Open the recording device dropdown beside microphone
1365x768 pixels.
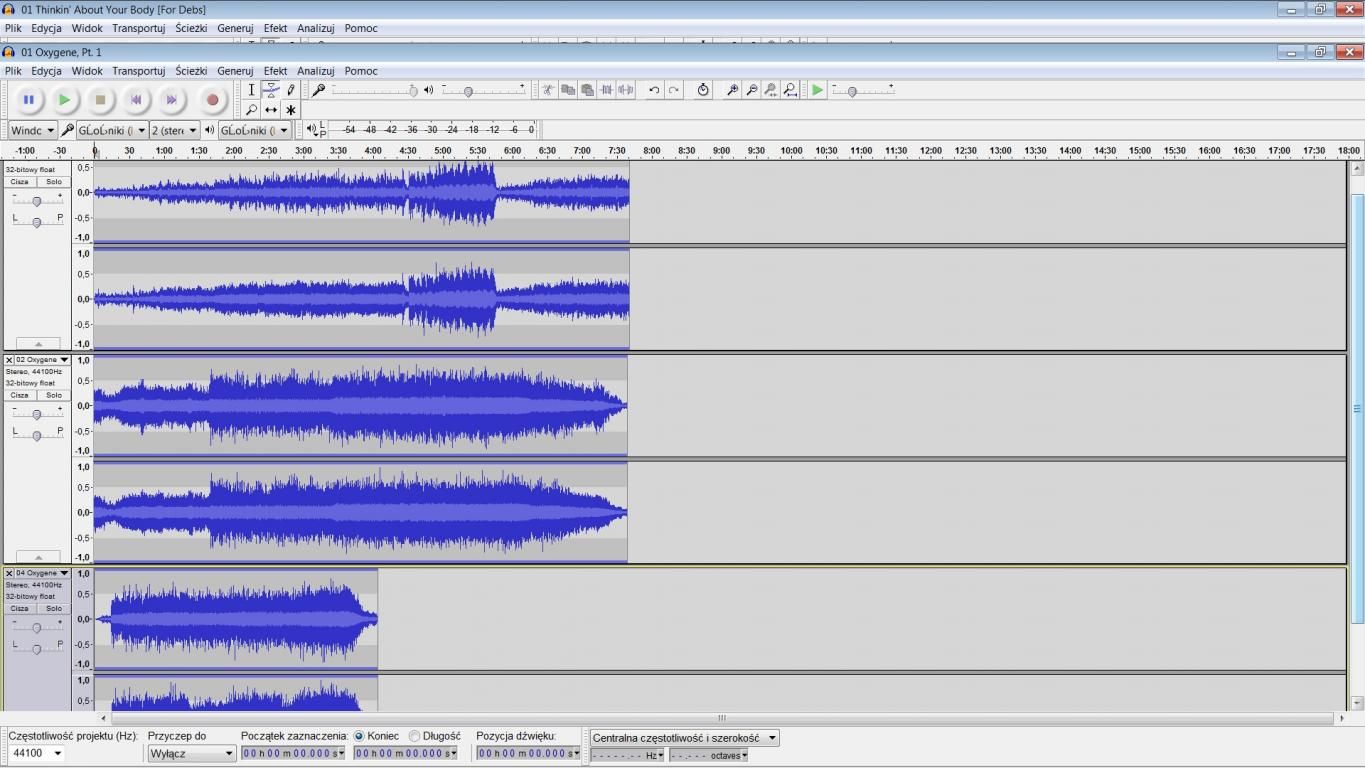point(112,130)
